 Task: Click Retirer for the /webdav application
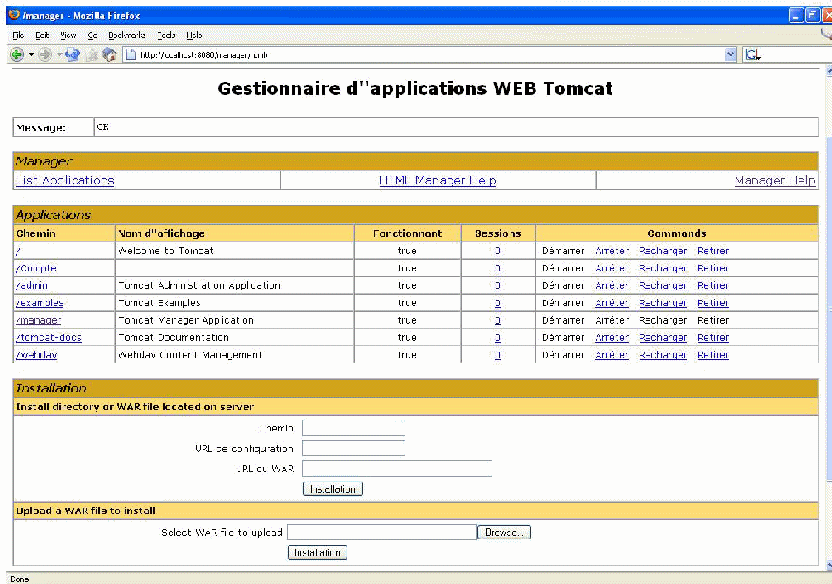point(713,355)
